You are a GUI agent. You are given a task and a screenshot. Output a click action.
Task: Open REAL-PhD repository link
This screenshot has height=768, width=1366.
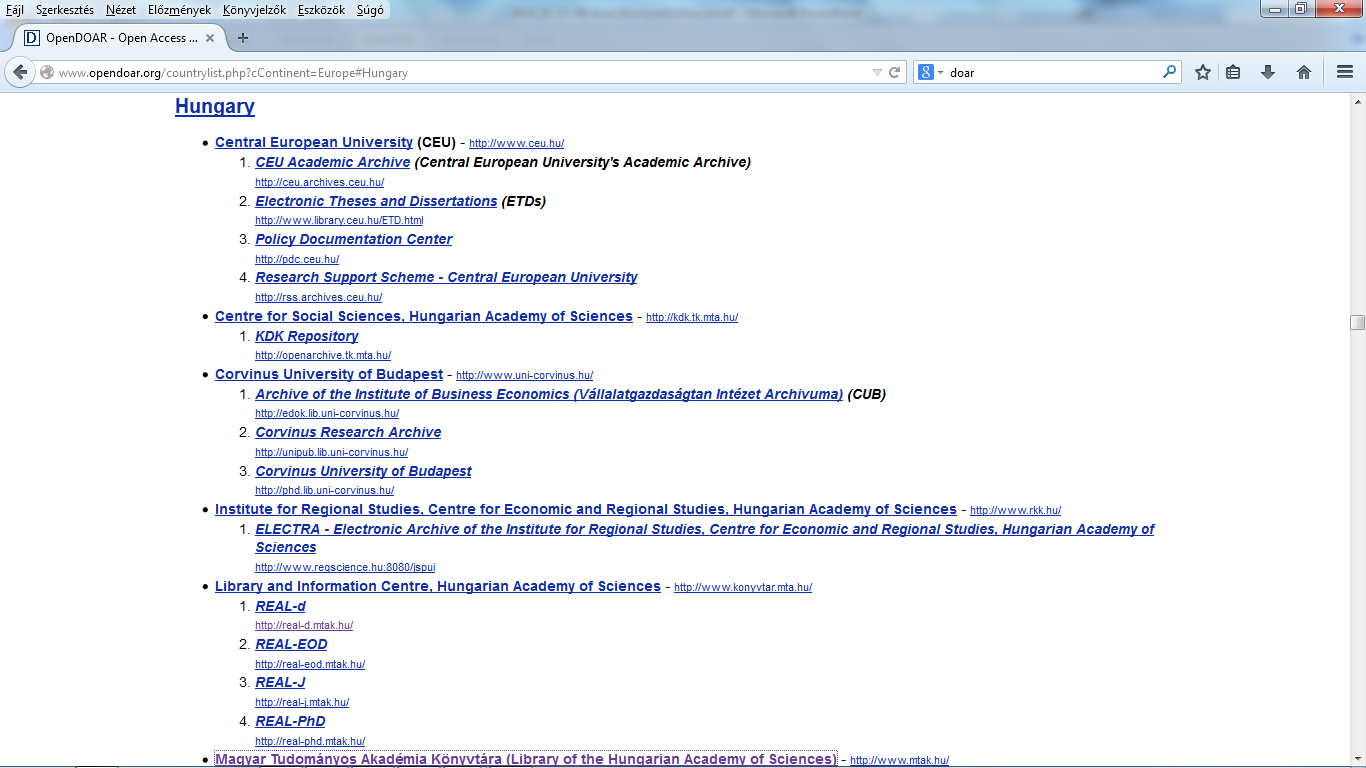[290, 721]
